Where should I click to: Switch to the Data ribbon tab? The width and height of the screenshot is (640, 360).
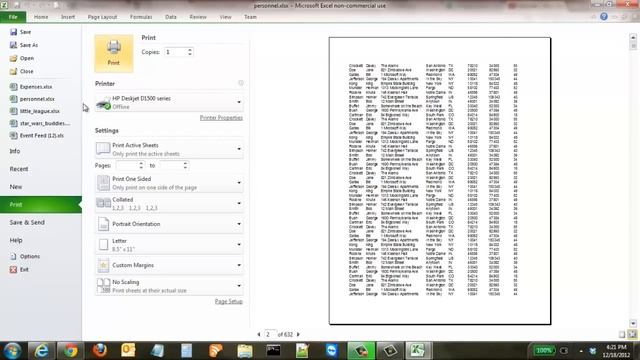click(x=171, y=17)
